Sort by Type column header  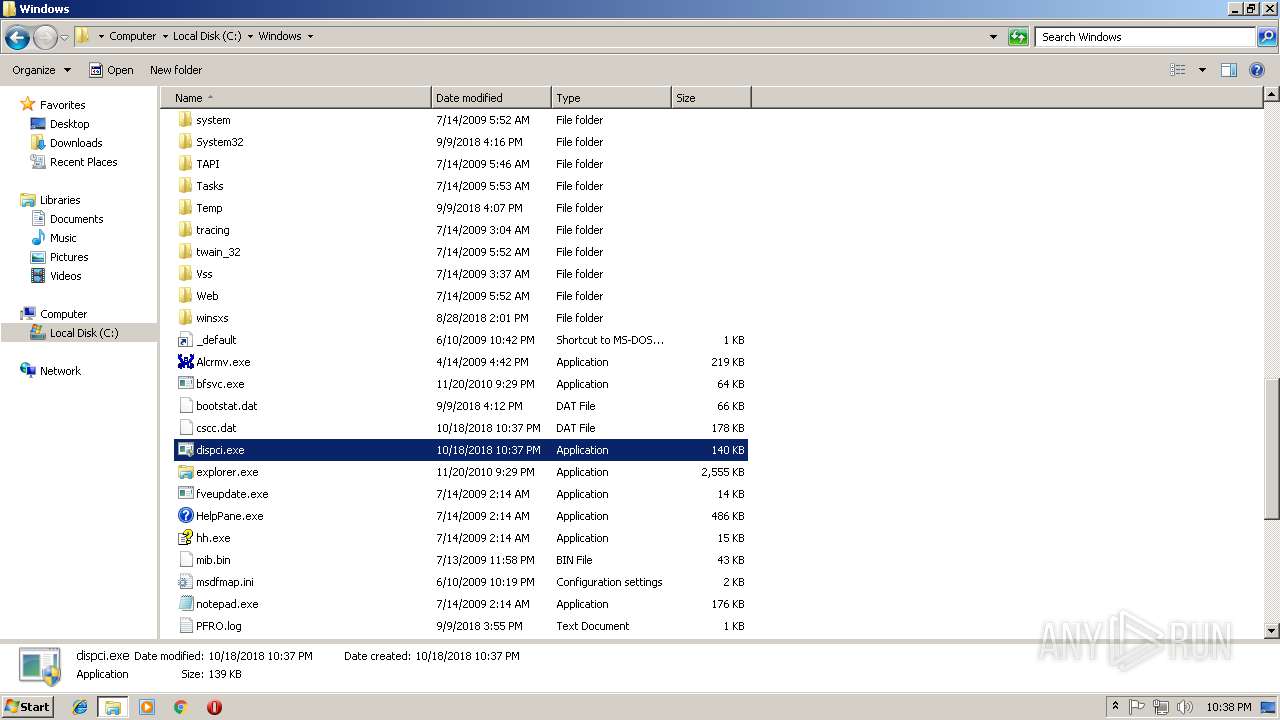tap(611, 98)
